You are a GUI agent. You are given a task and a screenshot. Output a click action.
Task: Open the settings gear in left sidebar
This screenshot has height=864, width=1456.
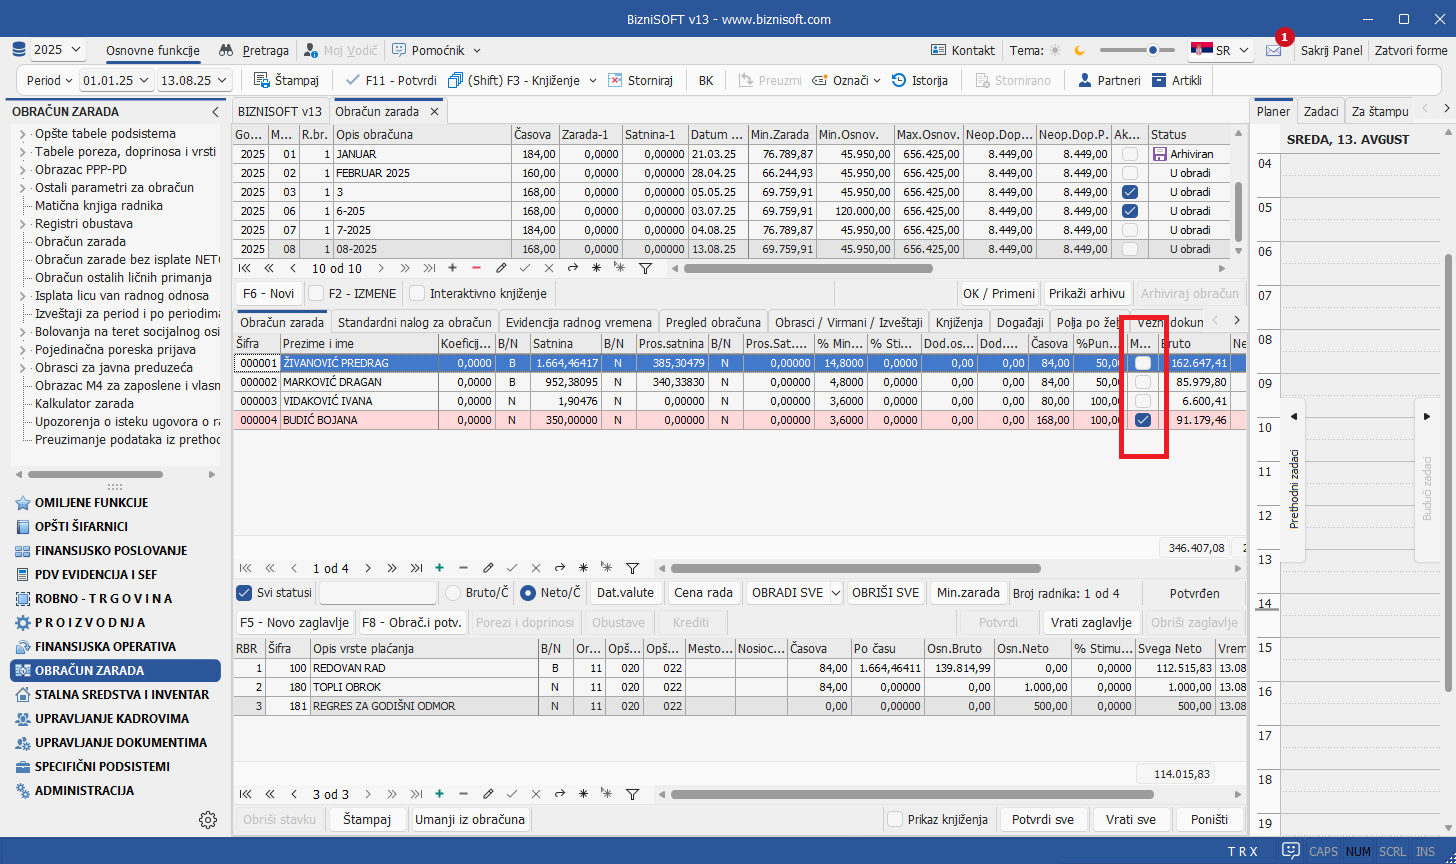click(208, 820)
